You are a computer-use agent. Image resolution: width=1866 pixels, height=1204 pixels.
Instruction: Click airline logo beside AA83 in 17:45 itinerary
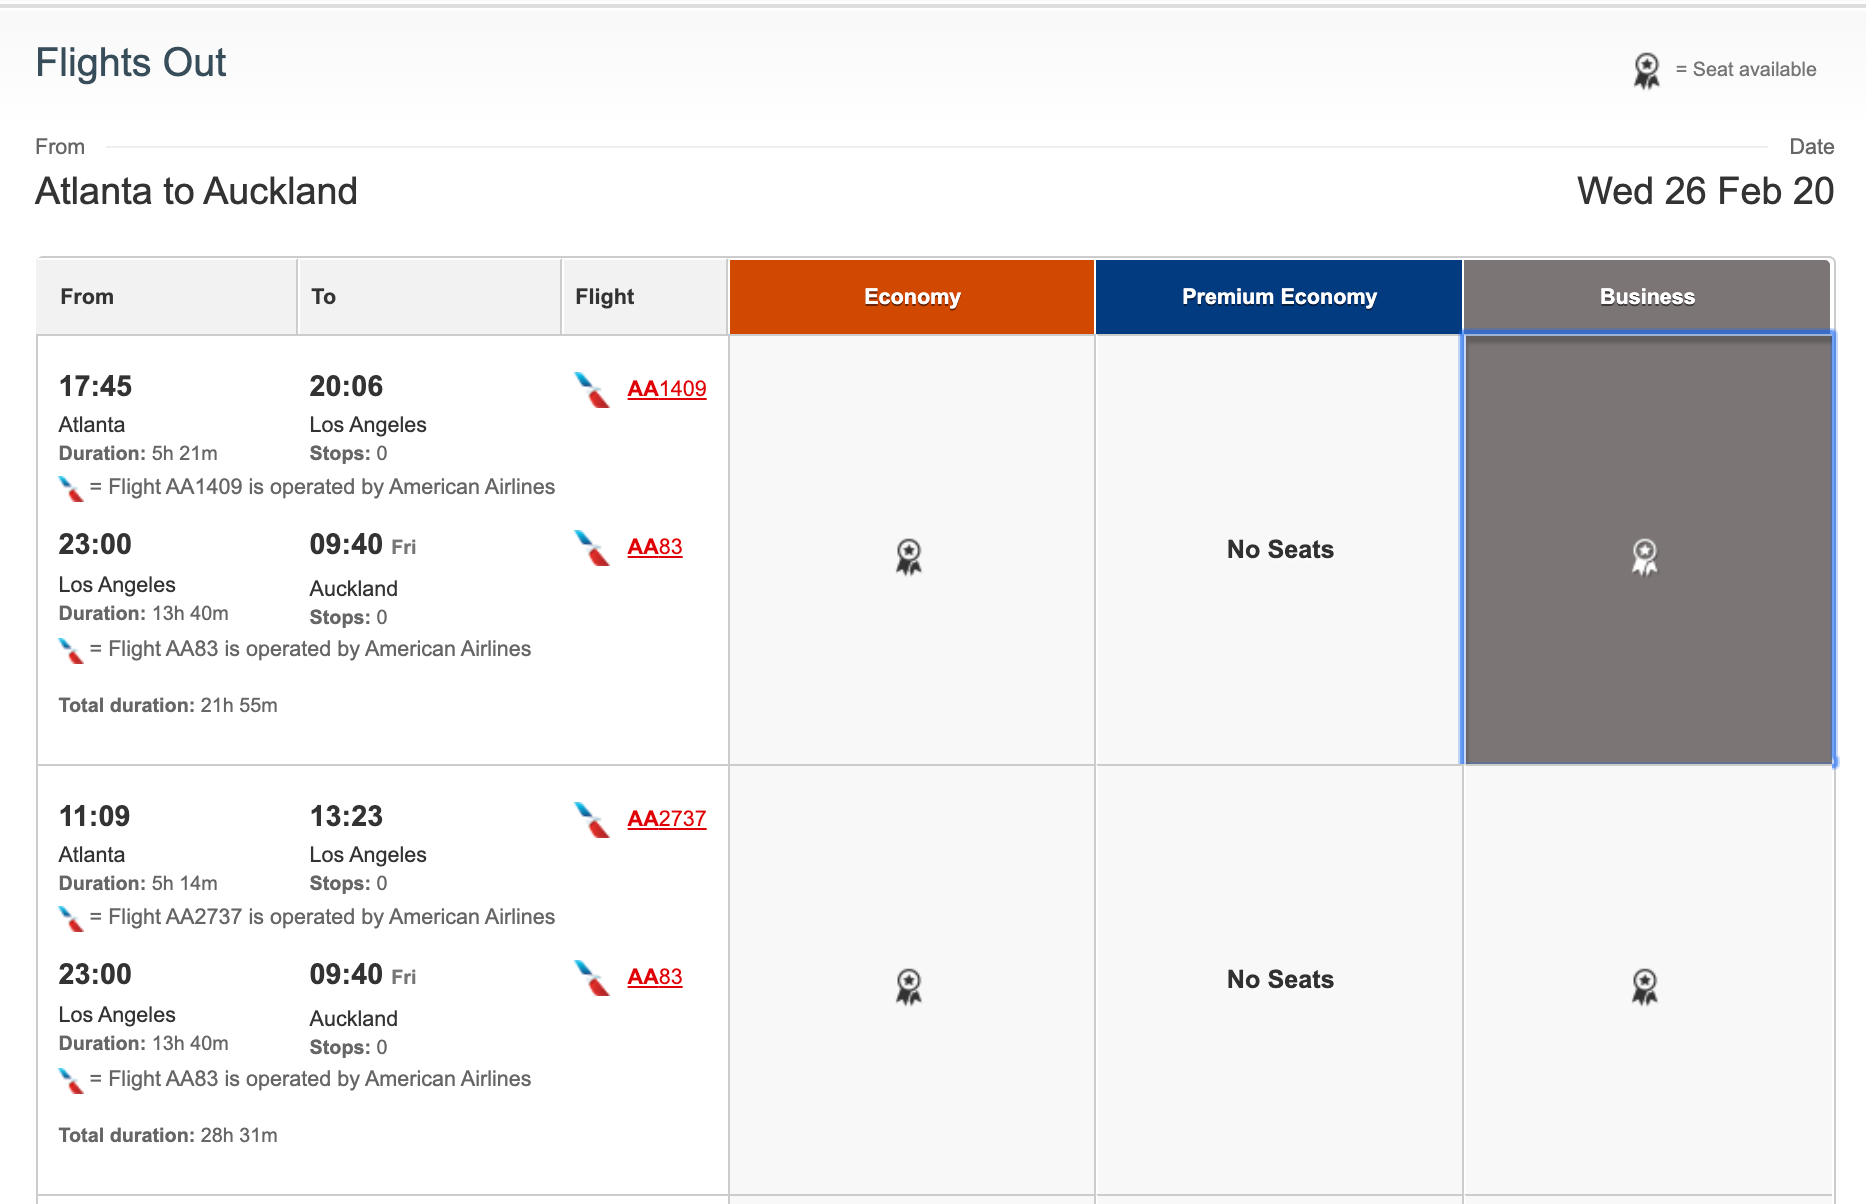pyautogui.click(x=592, y=548)
